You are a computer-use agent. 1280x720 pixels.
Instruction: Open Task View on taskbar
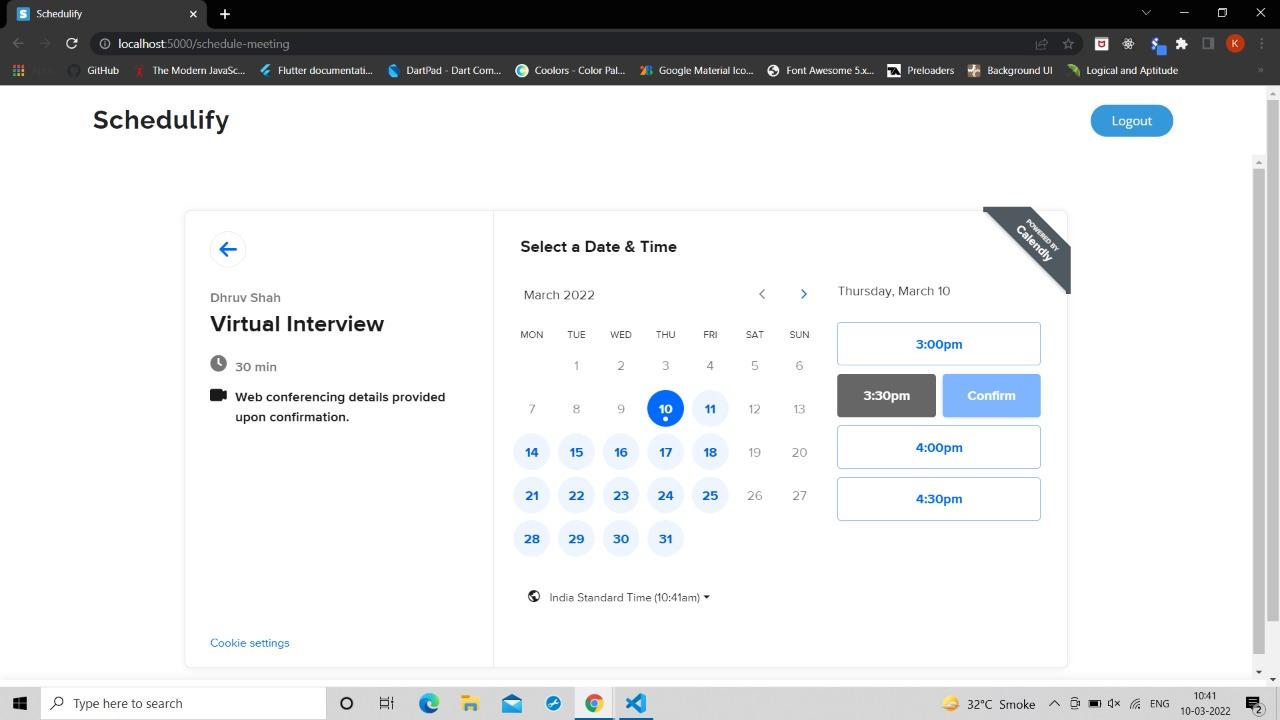[x=386, y=703]
